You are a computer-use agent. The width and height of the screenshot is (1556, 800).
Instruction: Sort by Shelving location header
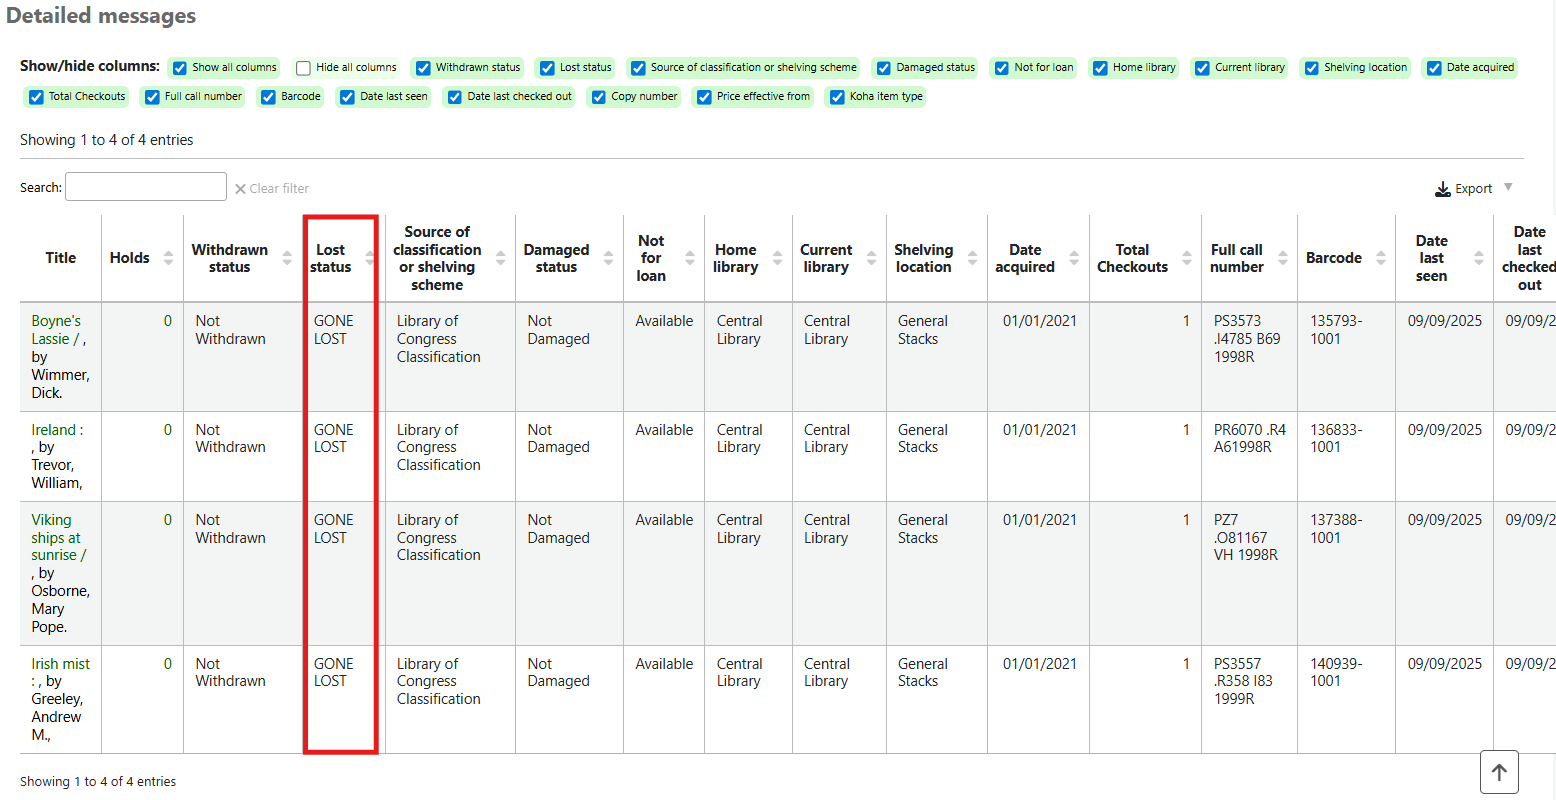923,258
